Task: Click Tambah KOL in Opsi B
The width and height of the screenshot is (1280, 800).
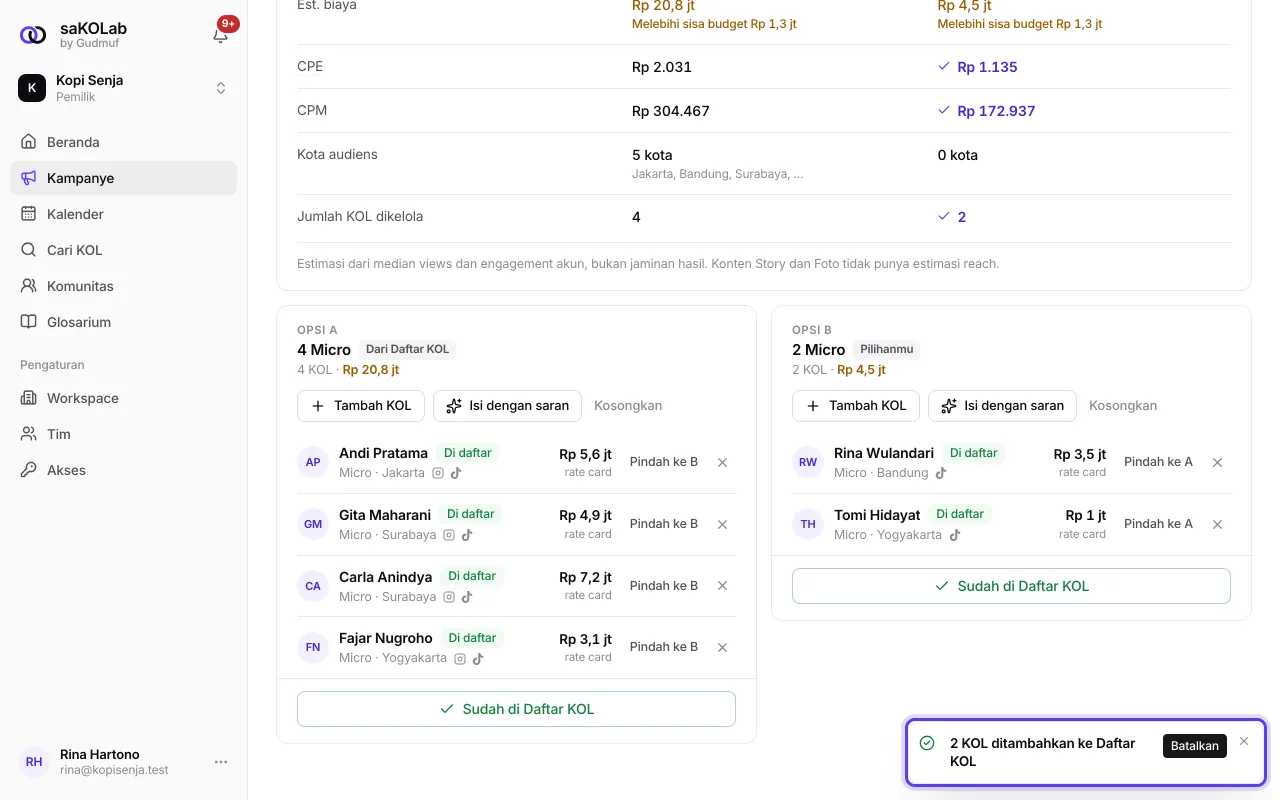Action: tap(856, 406)
